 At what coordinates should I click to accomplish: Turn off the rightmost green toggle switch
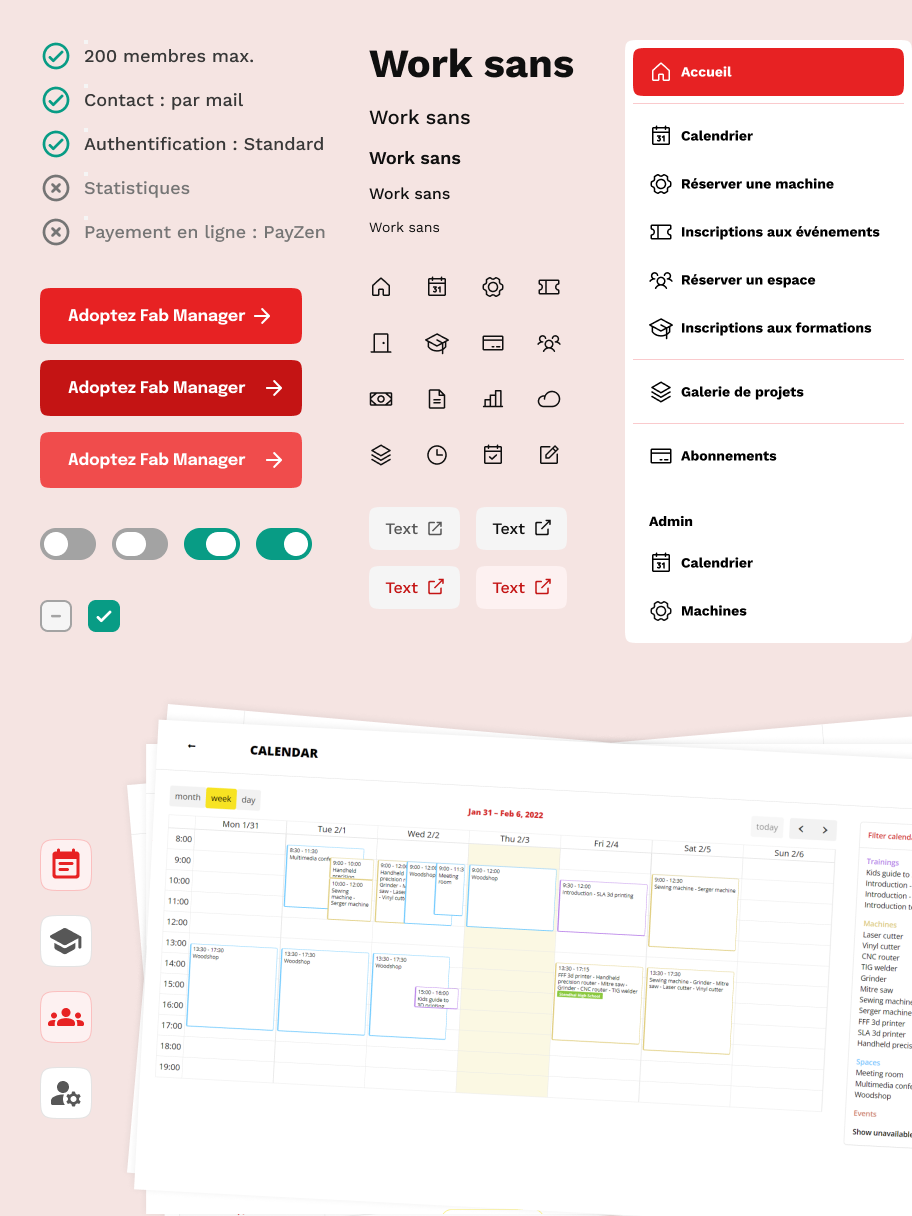pos(284,544)
